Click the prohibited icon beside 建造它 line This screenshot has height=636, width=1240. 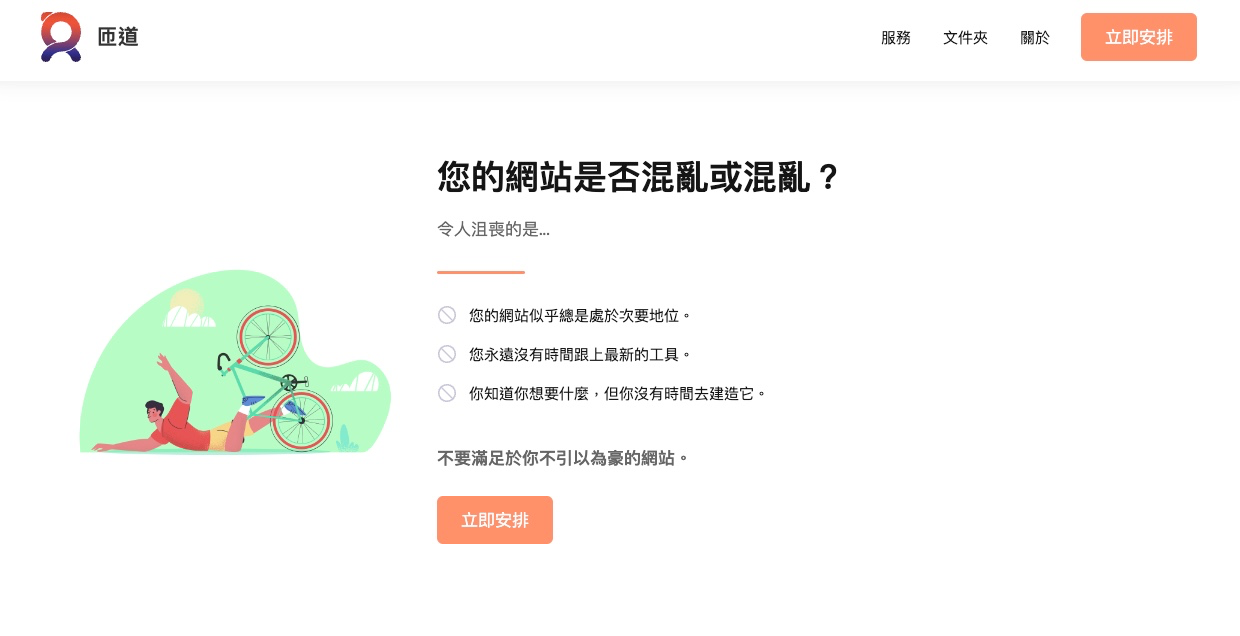point(447,393)
